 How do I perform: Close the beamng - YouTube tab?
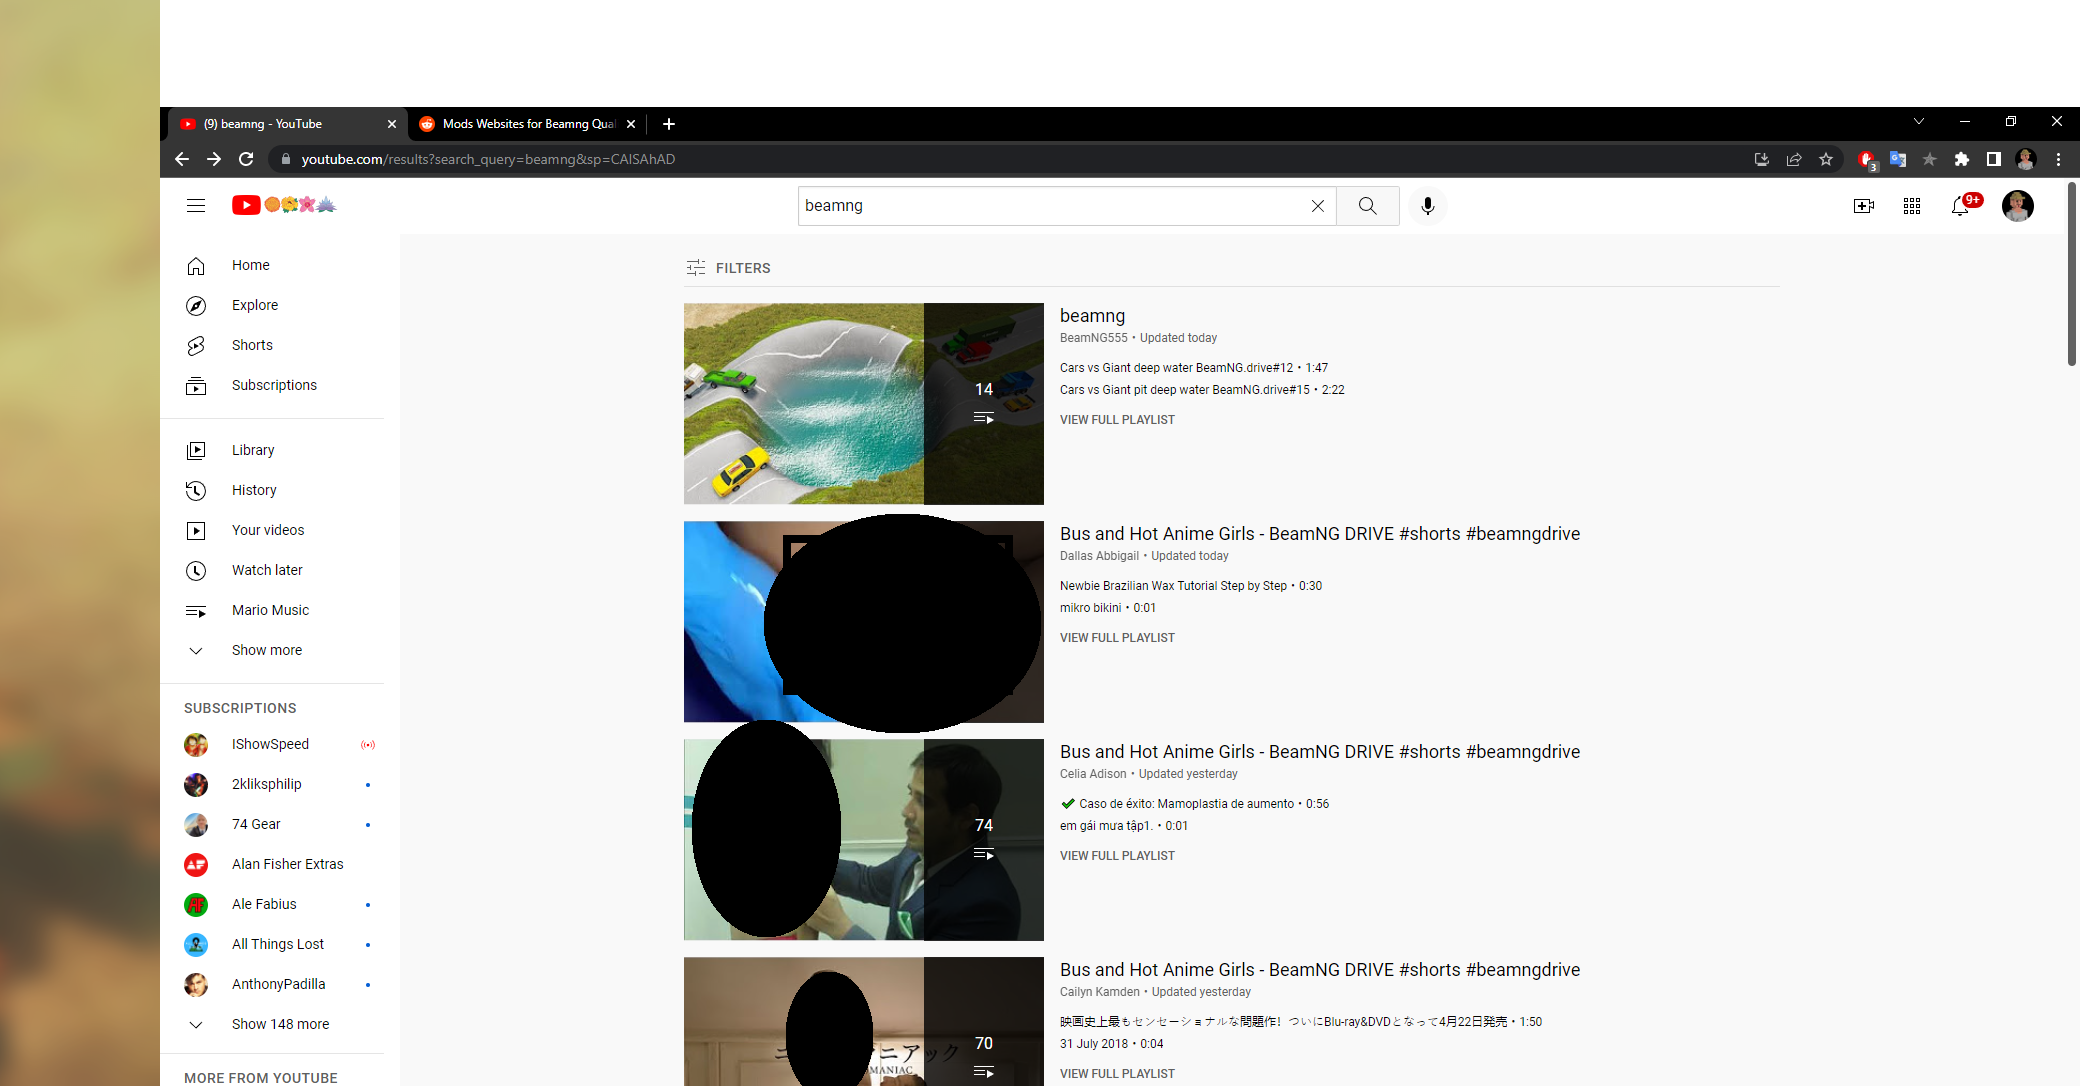(392, 124)
